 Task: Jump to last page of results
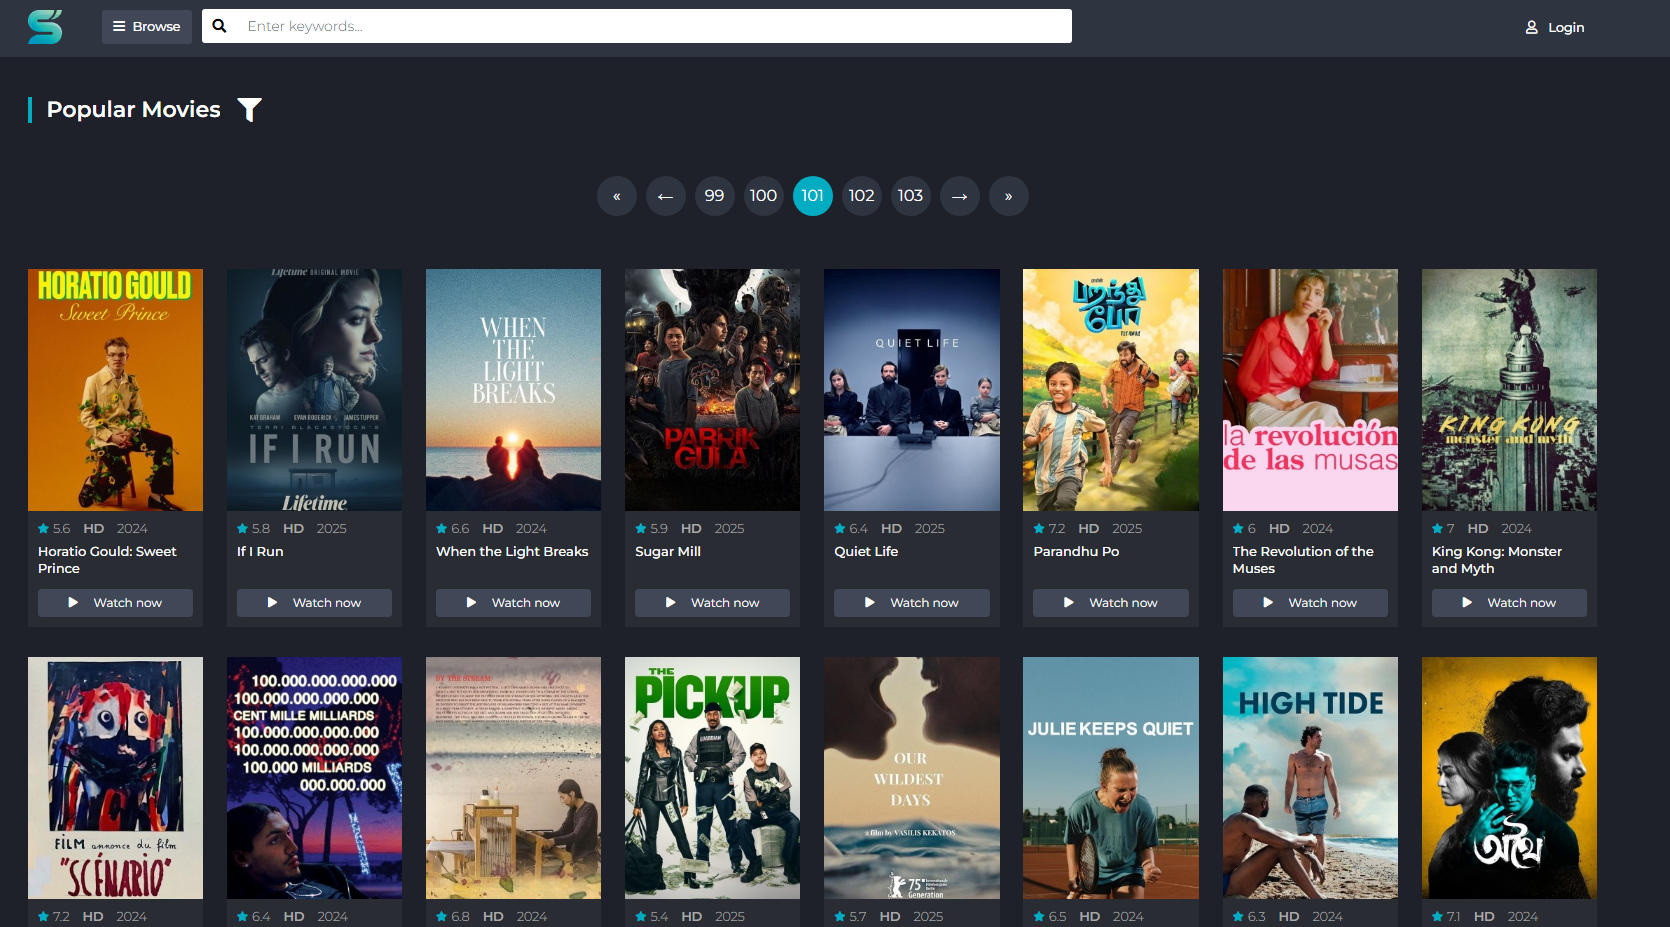[x=1009, y=196]
